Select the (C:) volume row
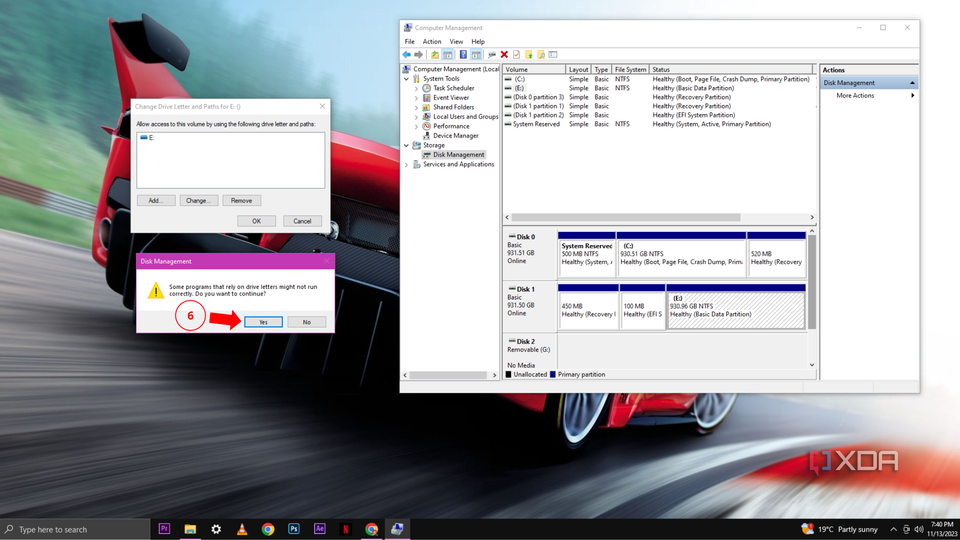Image resolution: width=960 pixels, height=540 pixels. [x=659, y=79]
